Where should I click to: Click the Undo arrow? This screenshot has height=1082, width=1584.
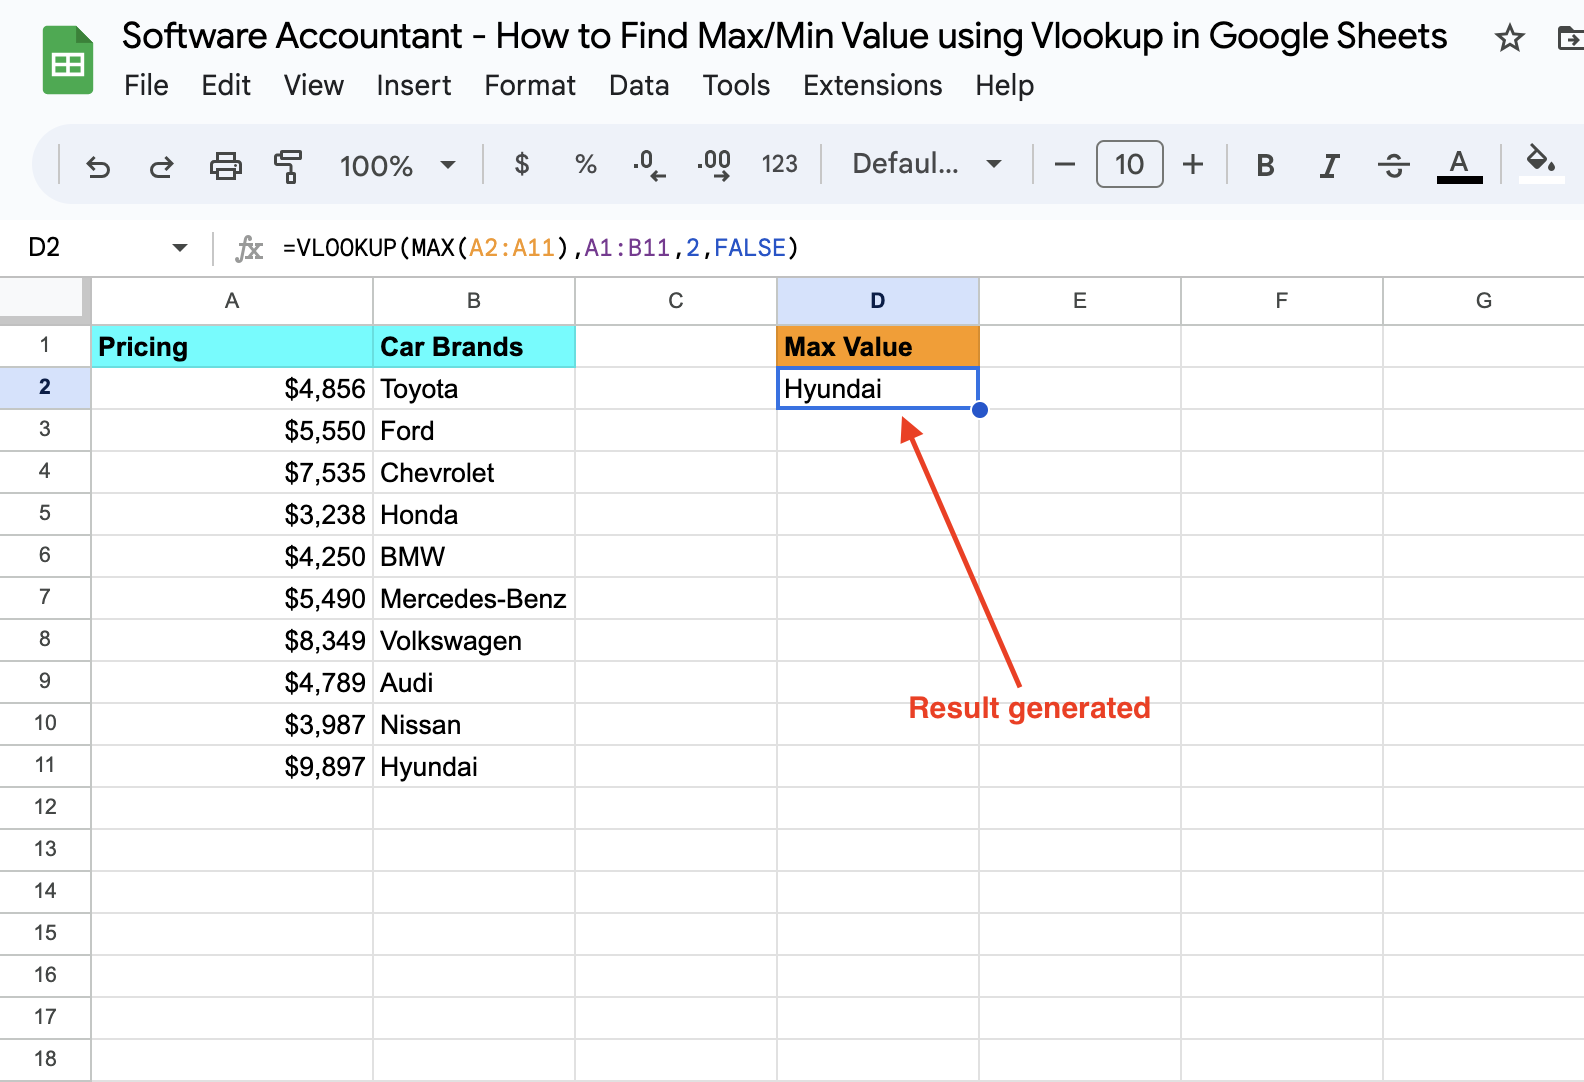click(98, 165)
